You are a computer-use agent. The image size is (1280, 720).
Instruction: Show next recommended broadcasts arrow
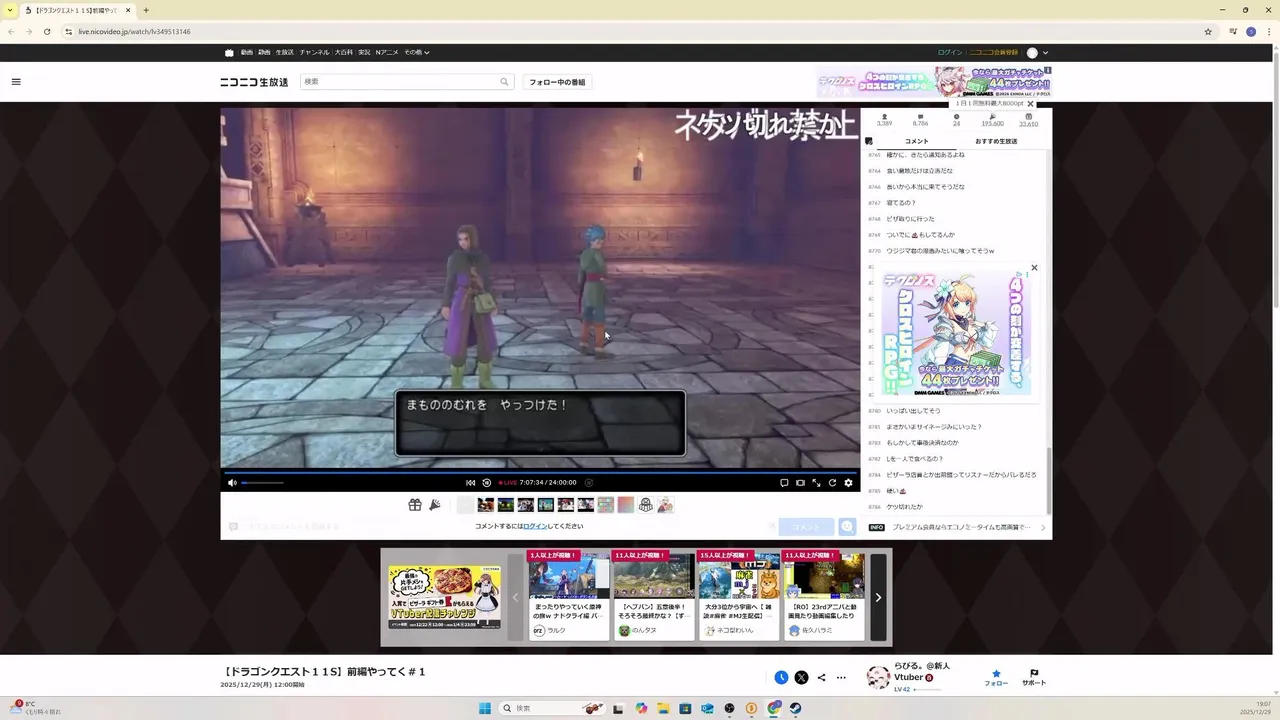point(878,597)
